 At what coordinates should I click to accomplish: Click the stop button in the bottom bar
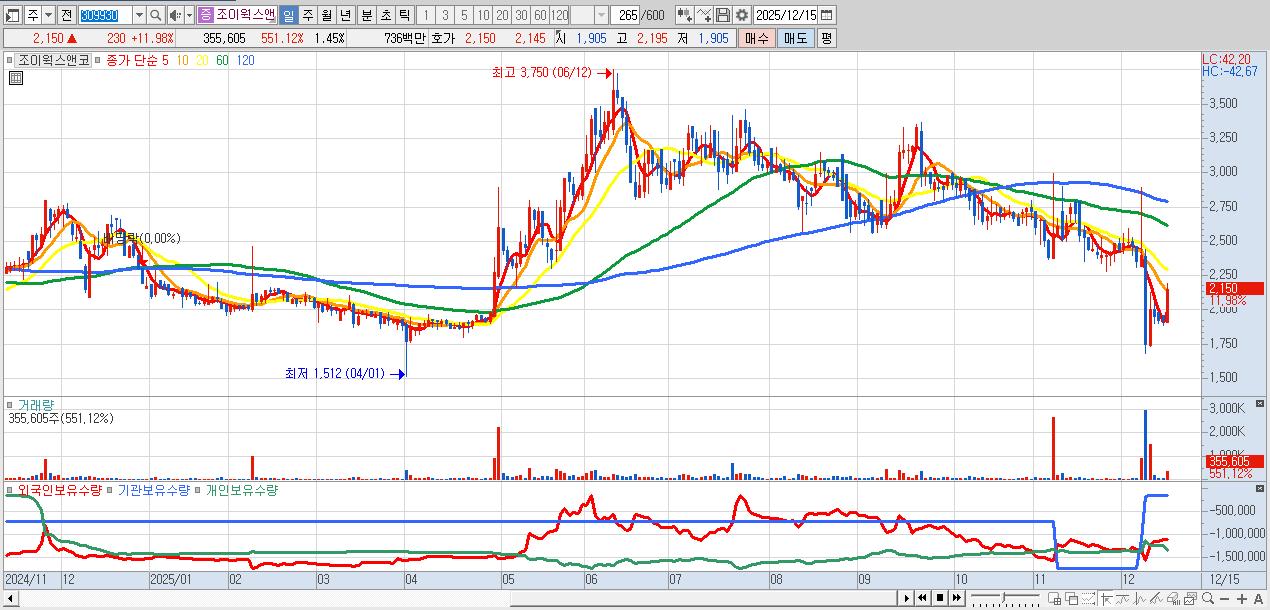click(x=940, y=598)
